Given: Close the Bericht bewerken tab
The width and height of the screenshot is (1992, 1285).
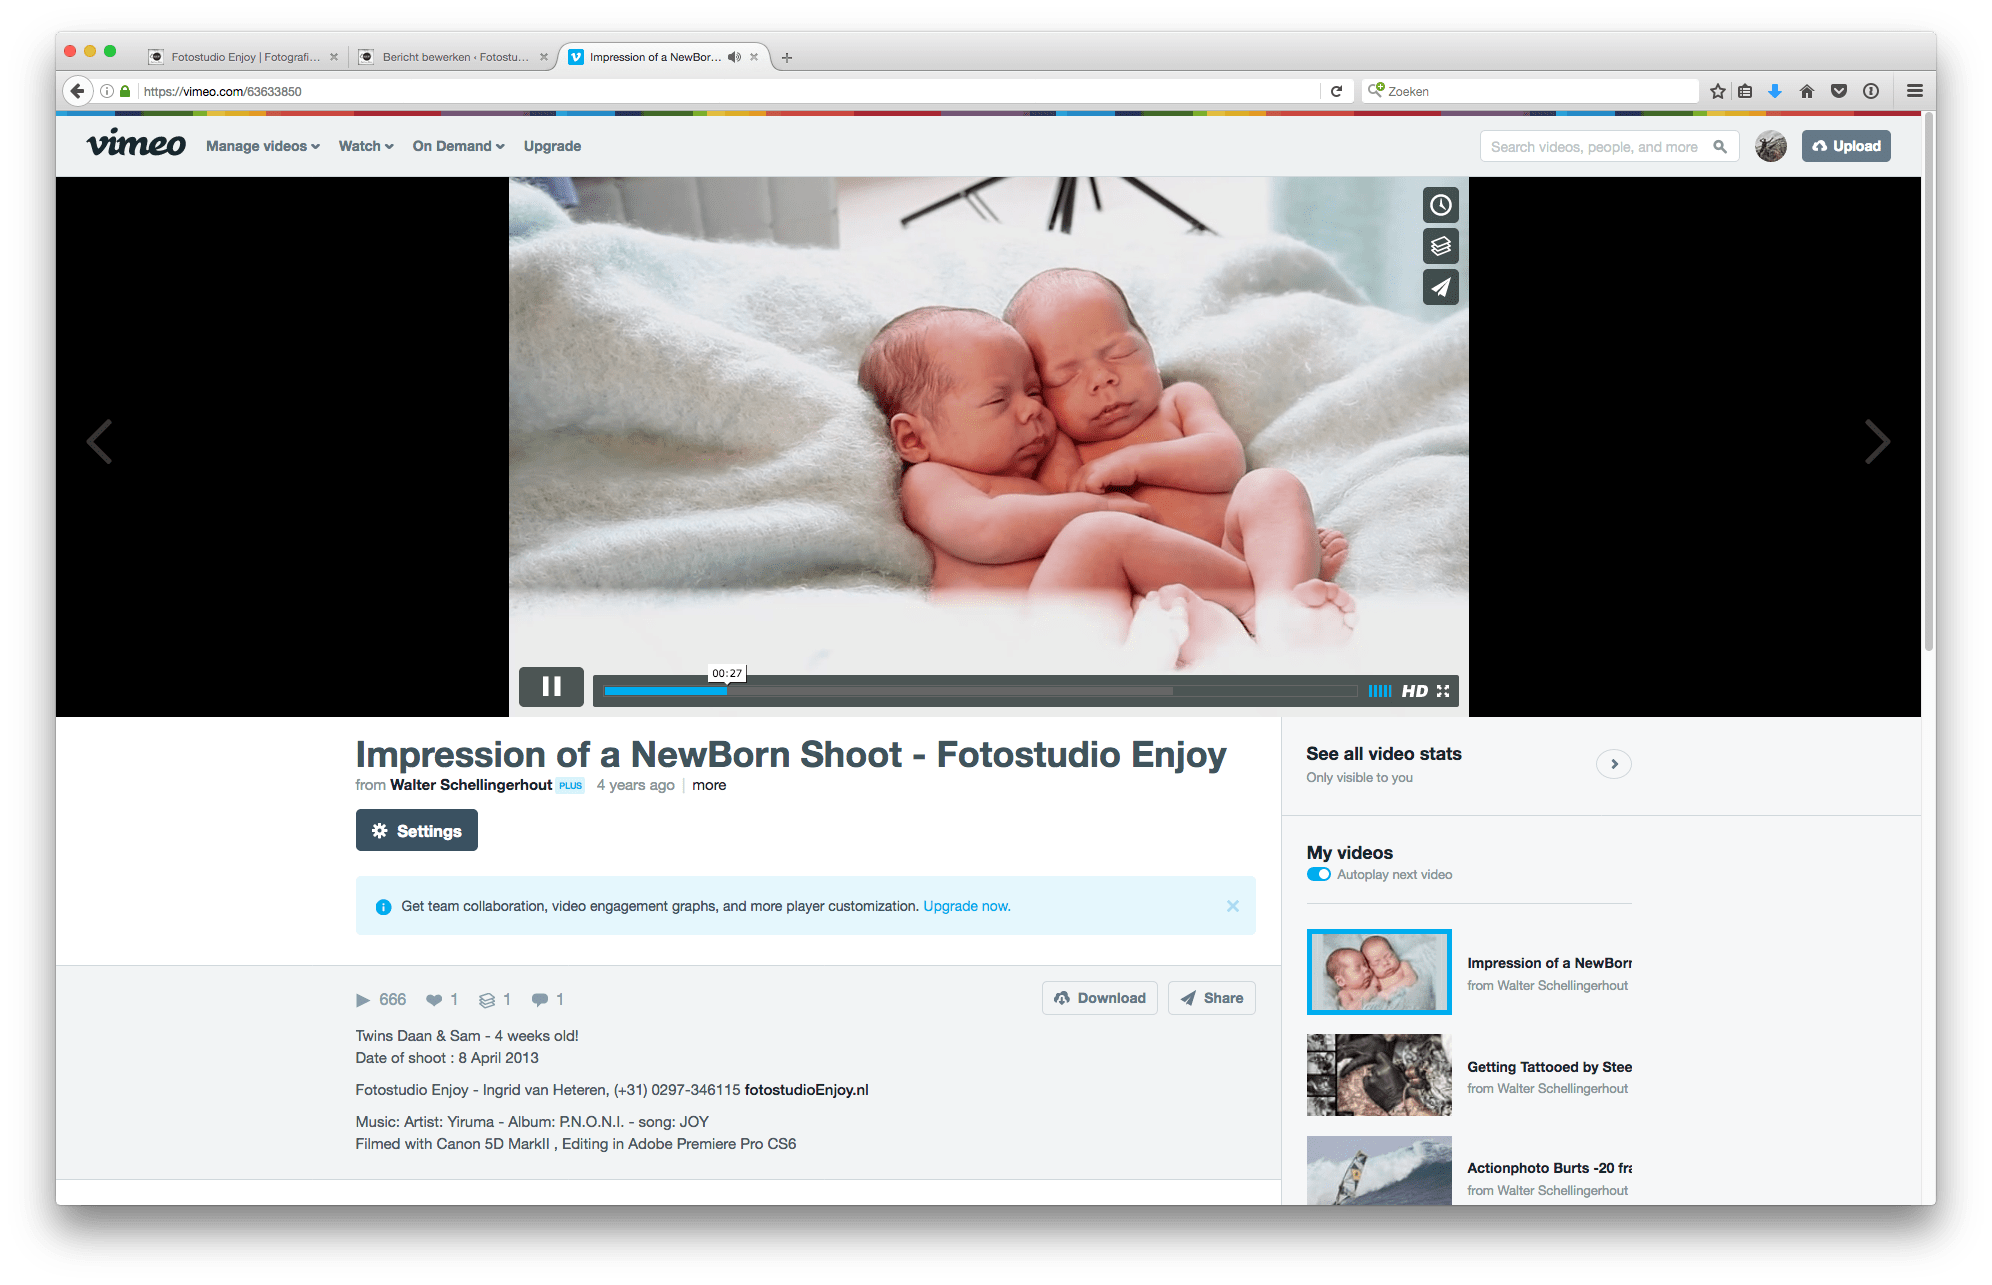Looking at the screenshot, I should pyautogui.click(x=543, y=57).
